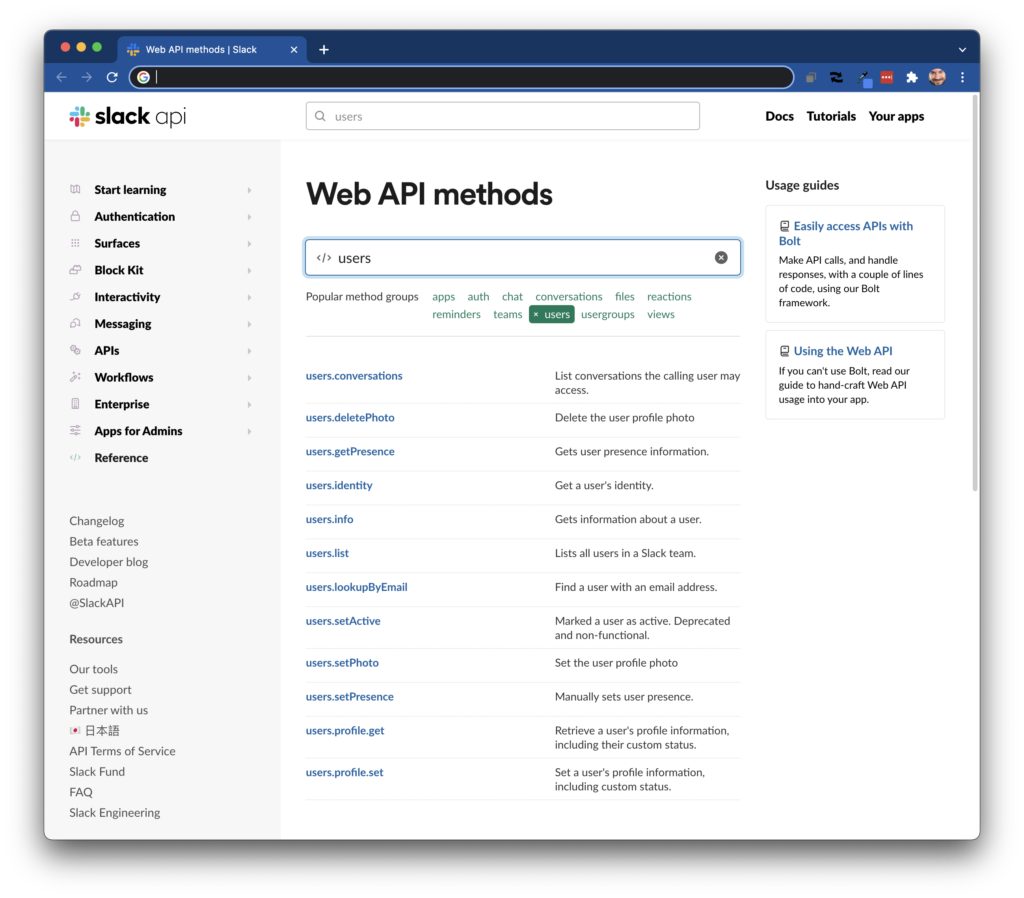
Task: Open Your apps in top navigation
Action: 896,116
